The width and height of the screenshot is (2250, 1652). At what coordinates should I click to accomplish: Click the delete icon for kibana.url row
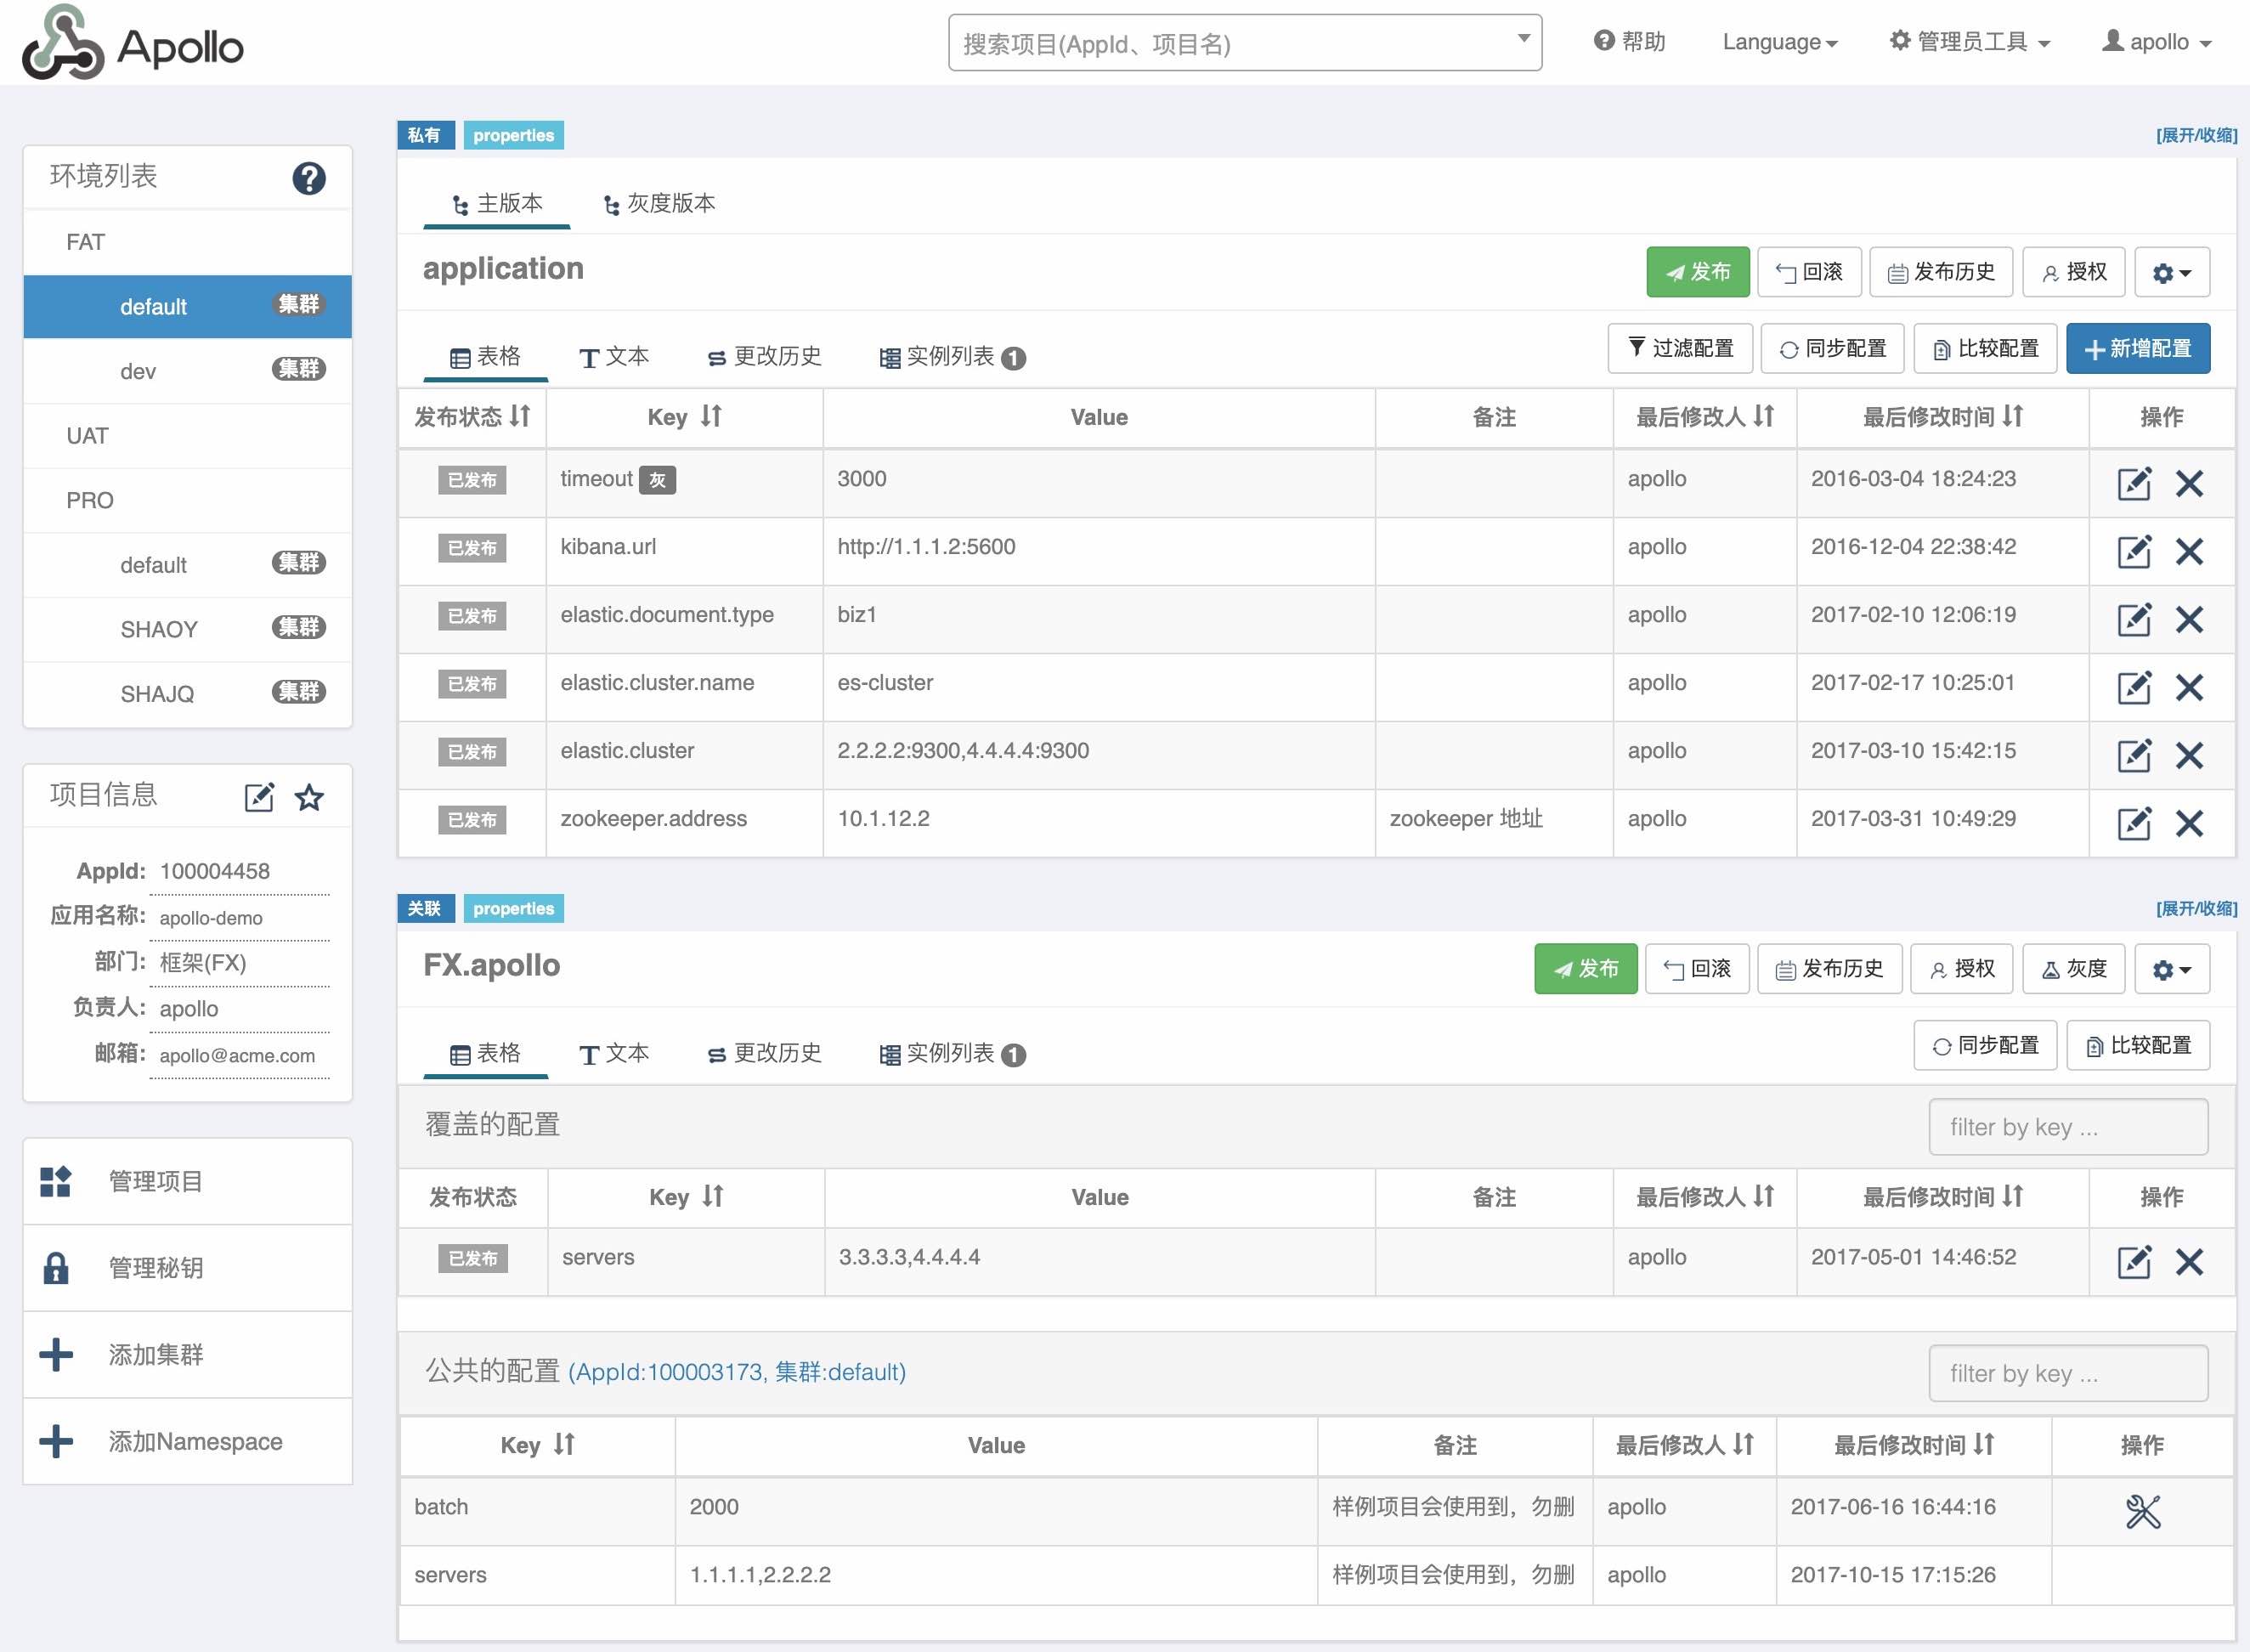click(2191, 548)
